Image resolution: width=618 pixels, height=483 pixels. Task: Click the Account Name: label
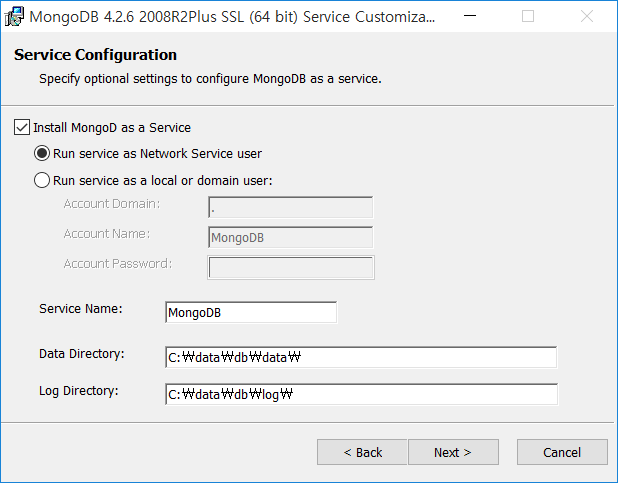coord(107,234)
